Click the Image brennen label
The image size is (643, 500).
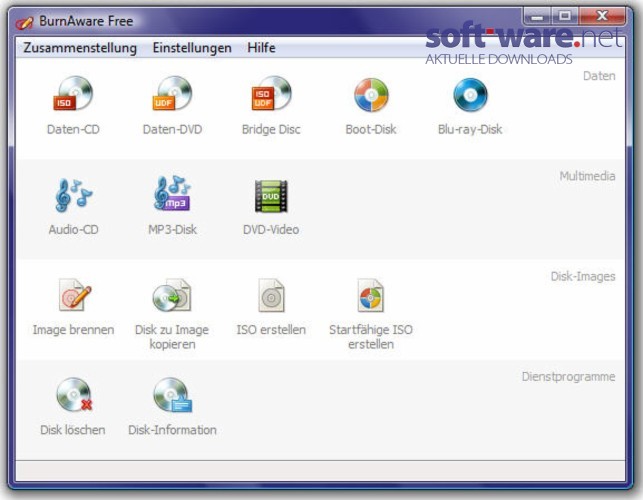click(x=73, y=330)
